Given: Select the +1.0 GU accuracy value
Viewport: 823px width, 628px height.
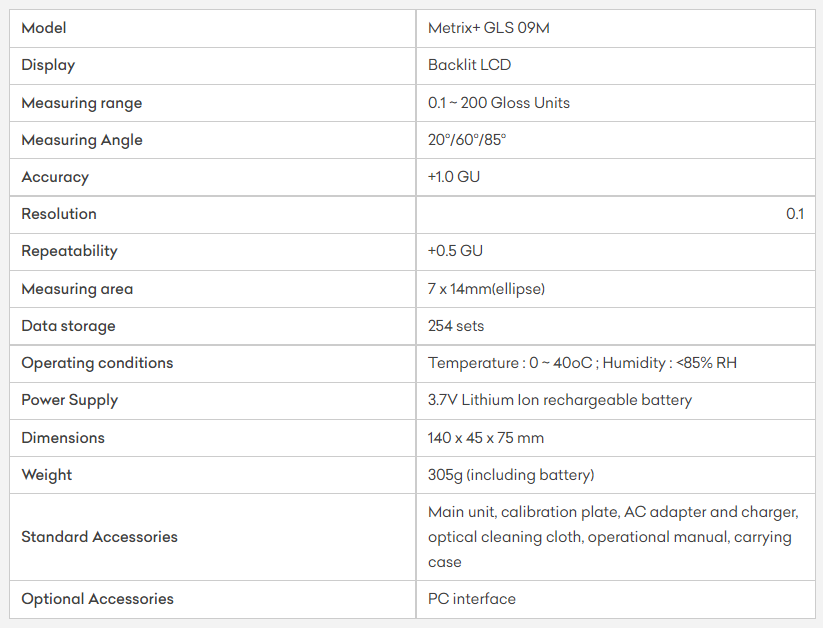Looking at the screenshot, I should click(455, 177).
